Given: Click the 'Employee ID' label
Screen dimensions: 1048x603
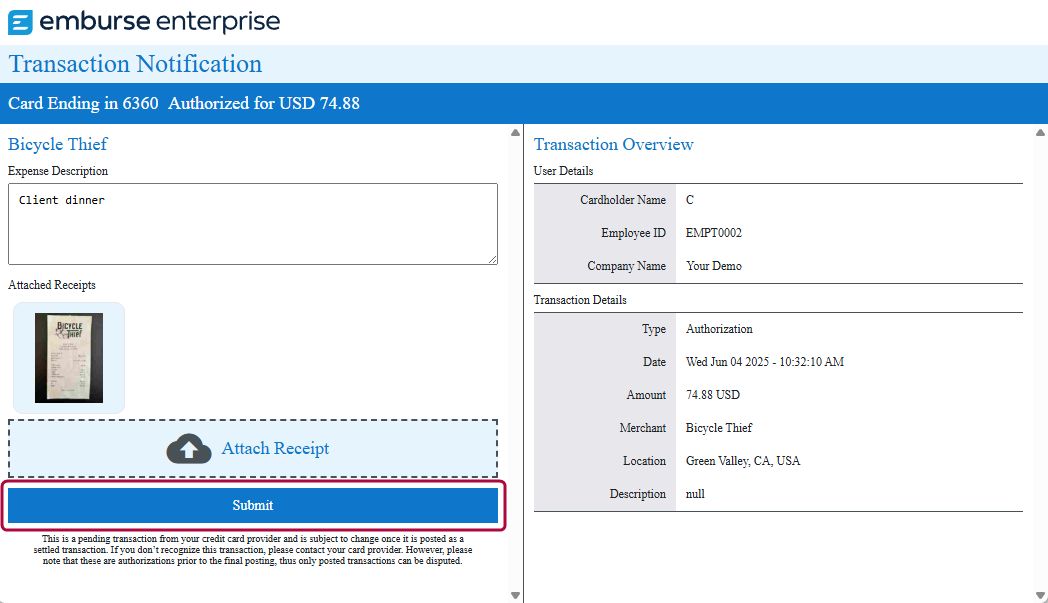Looking at the screenshot, I should point(634,233).
